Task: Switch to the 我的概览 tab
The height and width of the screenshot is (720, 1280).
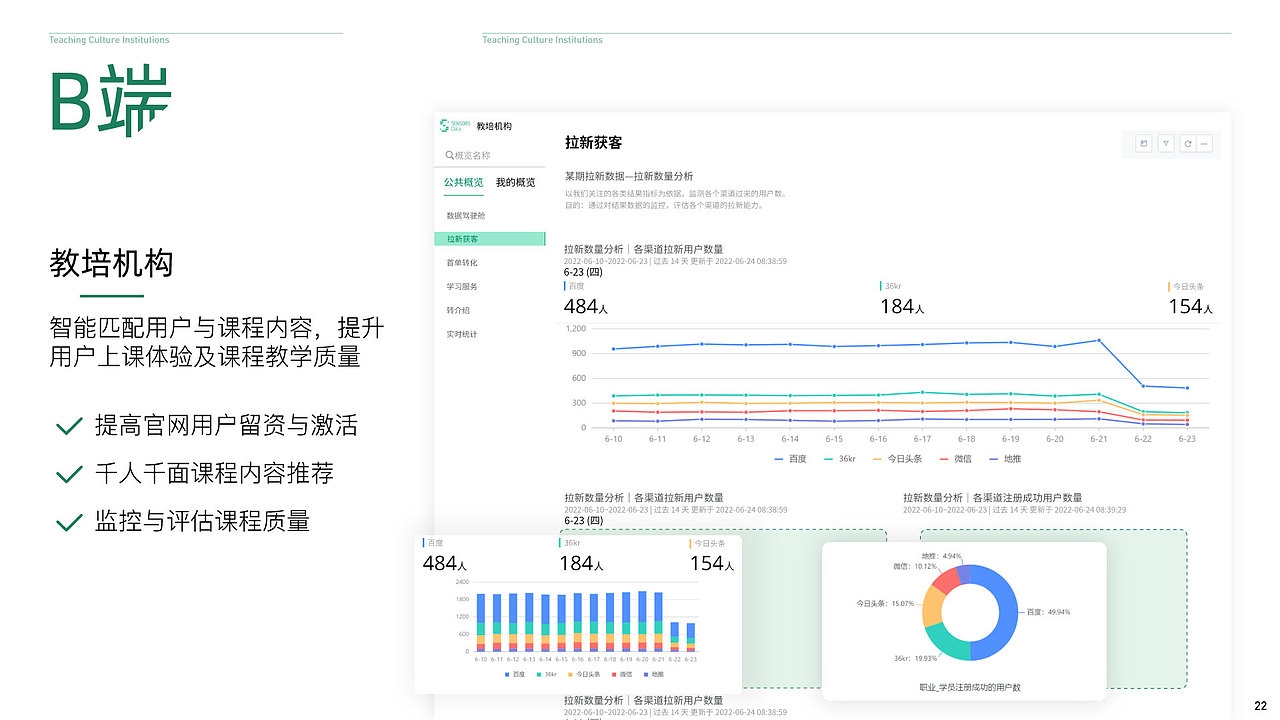Action: (515, 183)
